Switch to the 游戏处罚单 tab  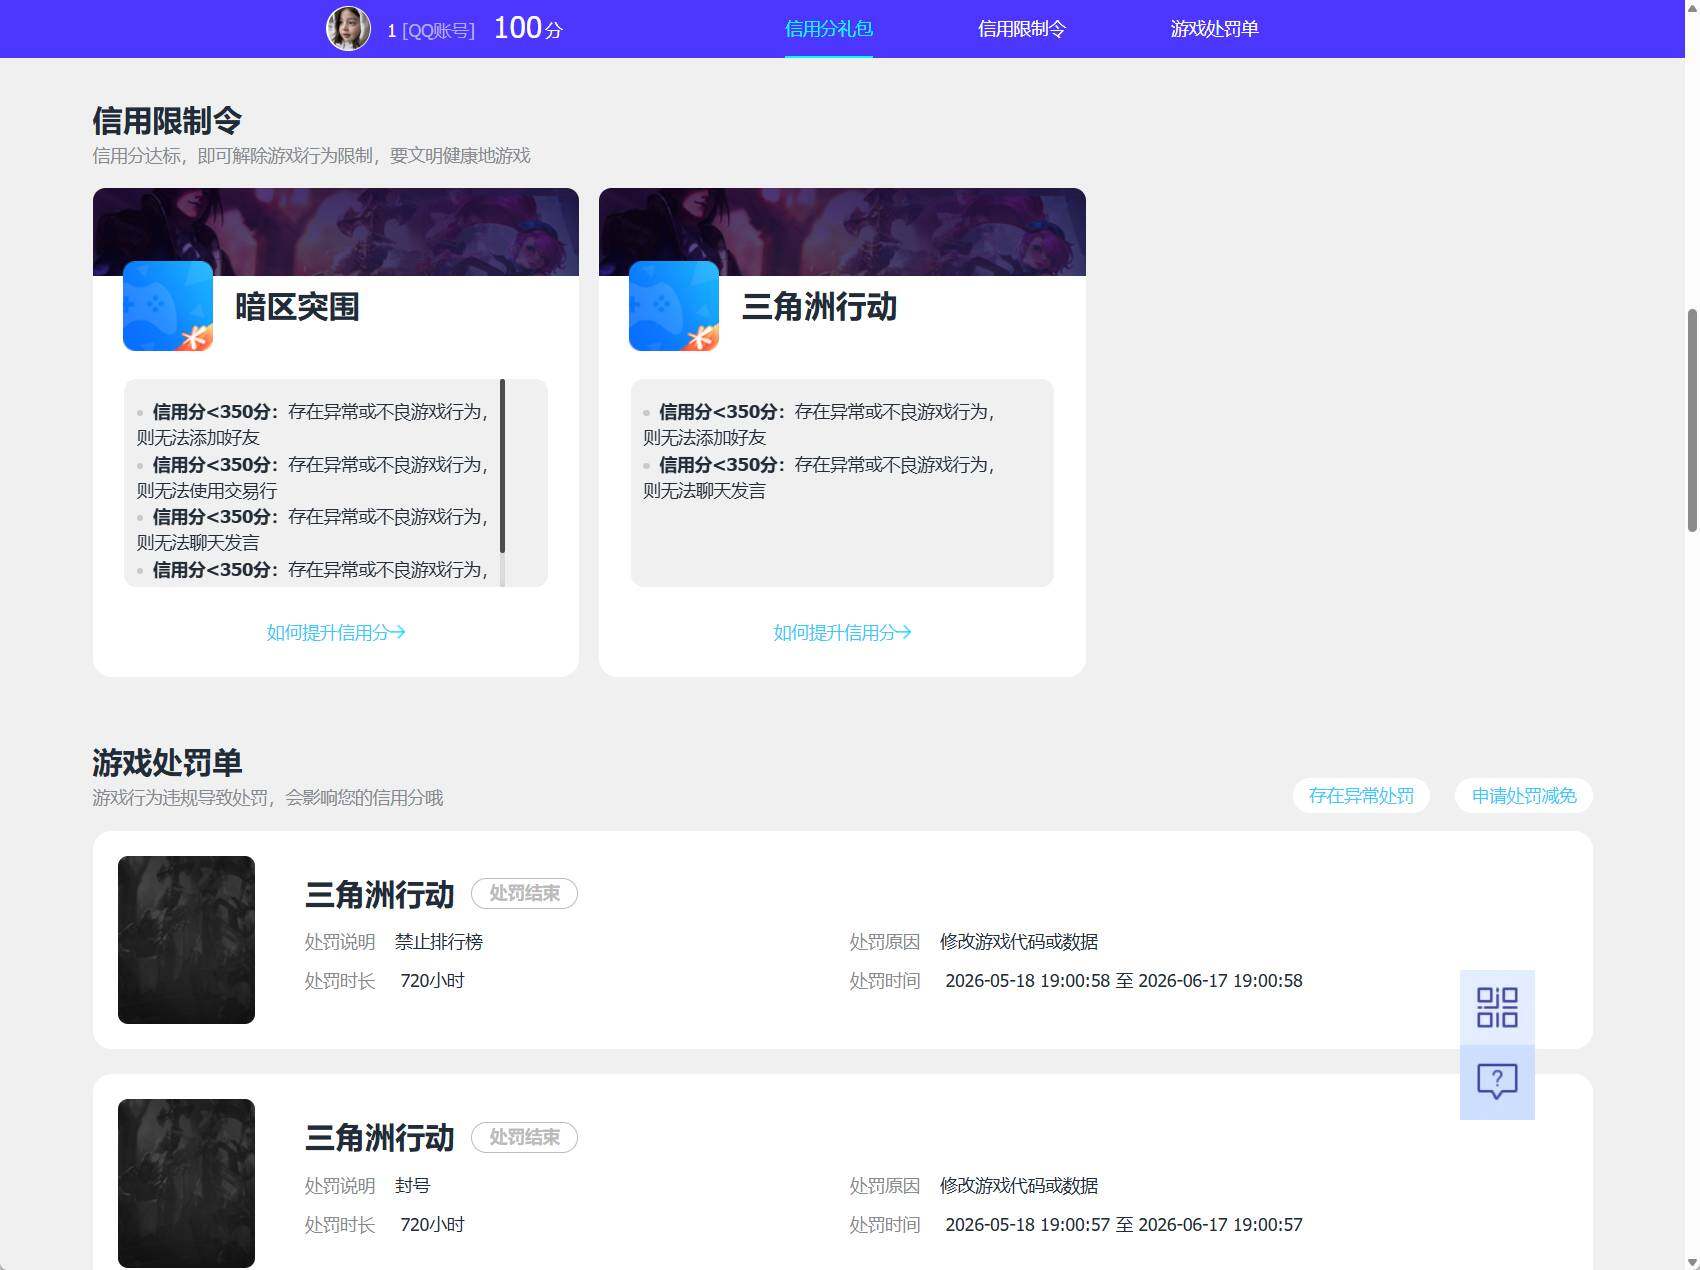coord(1214,29)
